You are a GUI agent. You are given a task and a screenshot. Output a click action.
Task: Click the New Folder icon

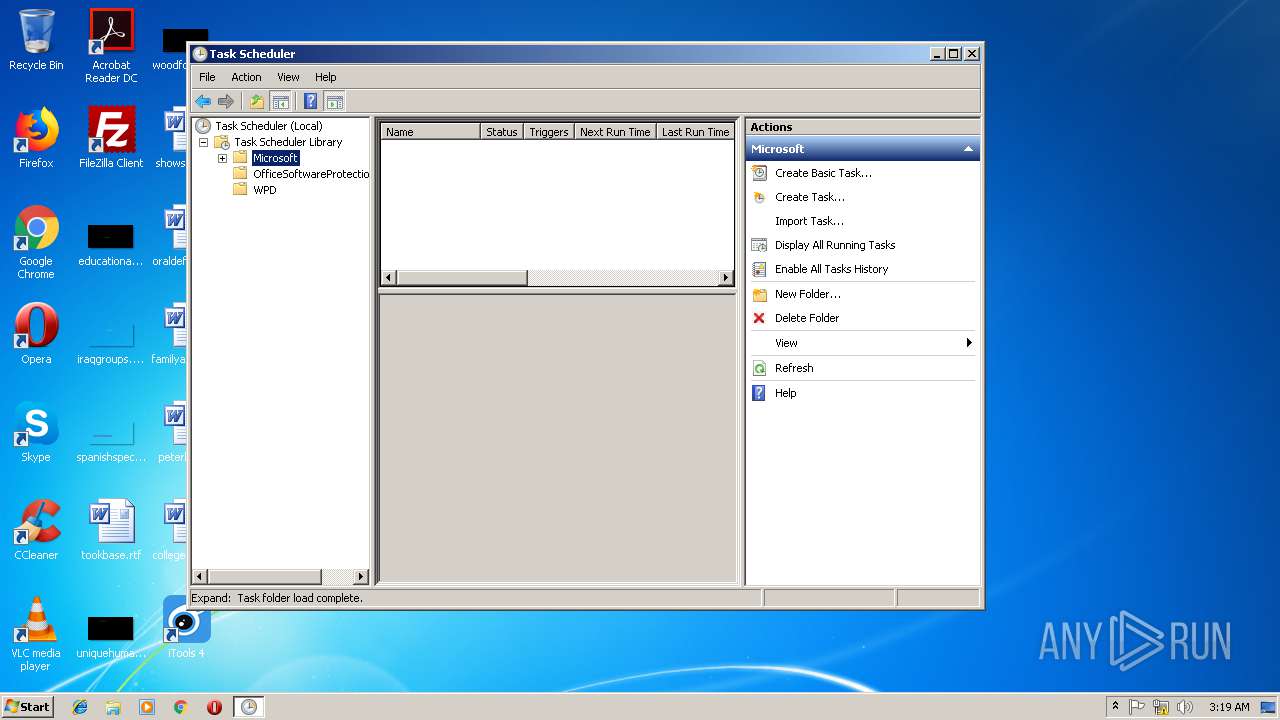pyautogui.click(x=759, y=294)
